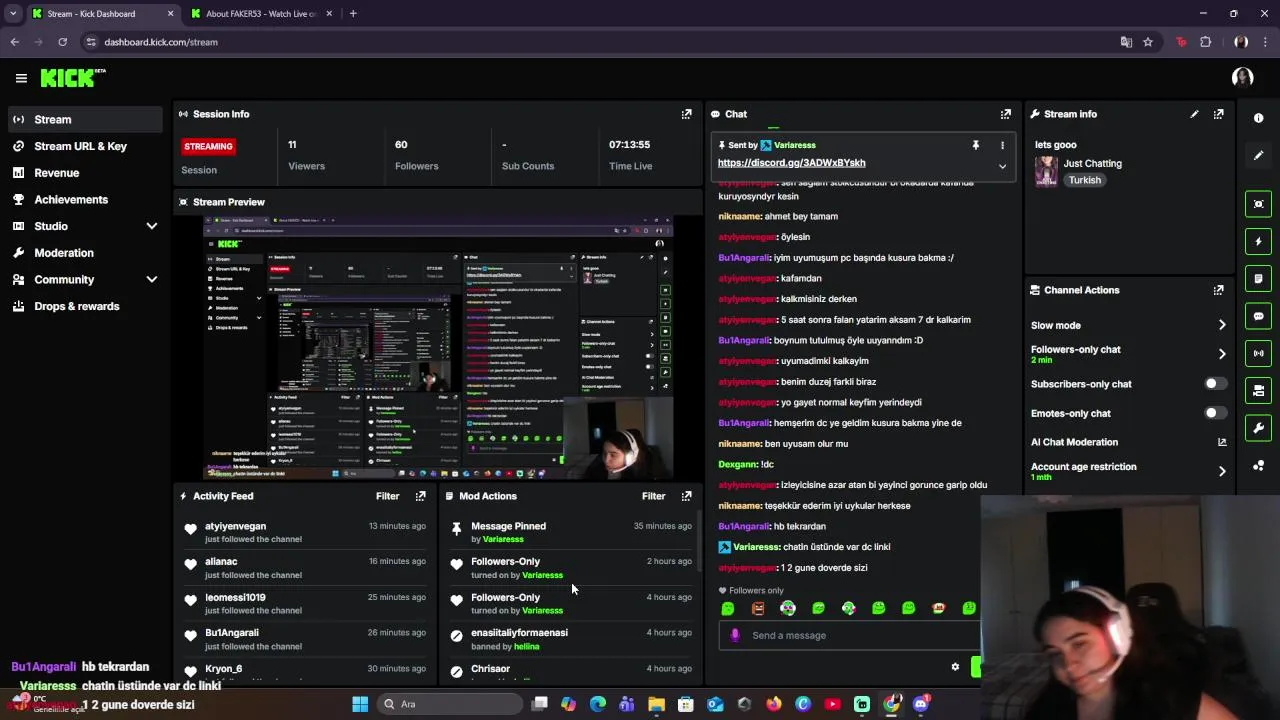1280x720 pixels.
Task: Expand the Community submenu chevron
Action: click(x=152, y=280)
